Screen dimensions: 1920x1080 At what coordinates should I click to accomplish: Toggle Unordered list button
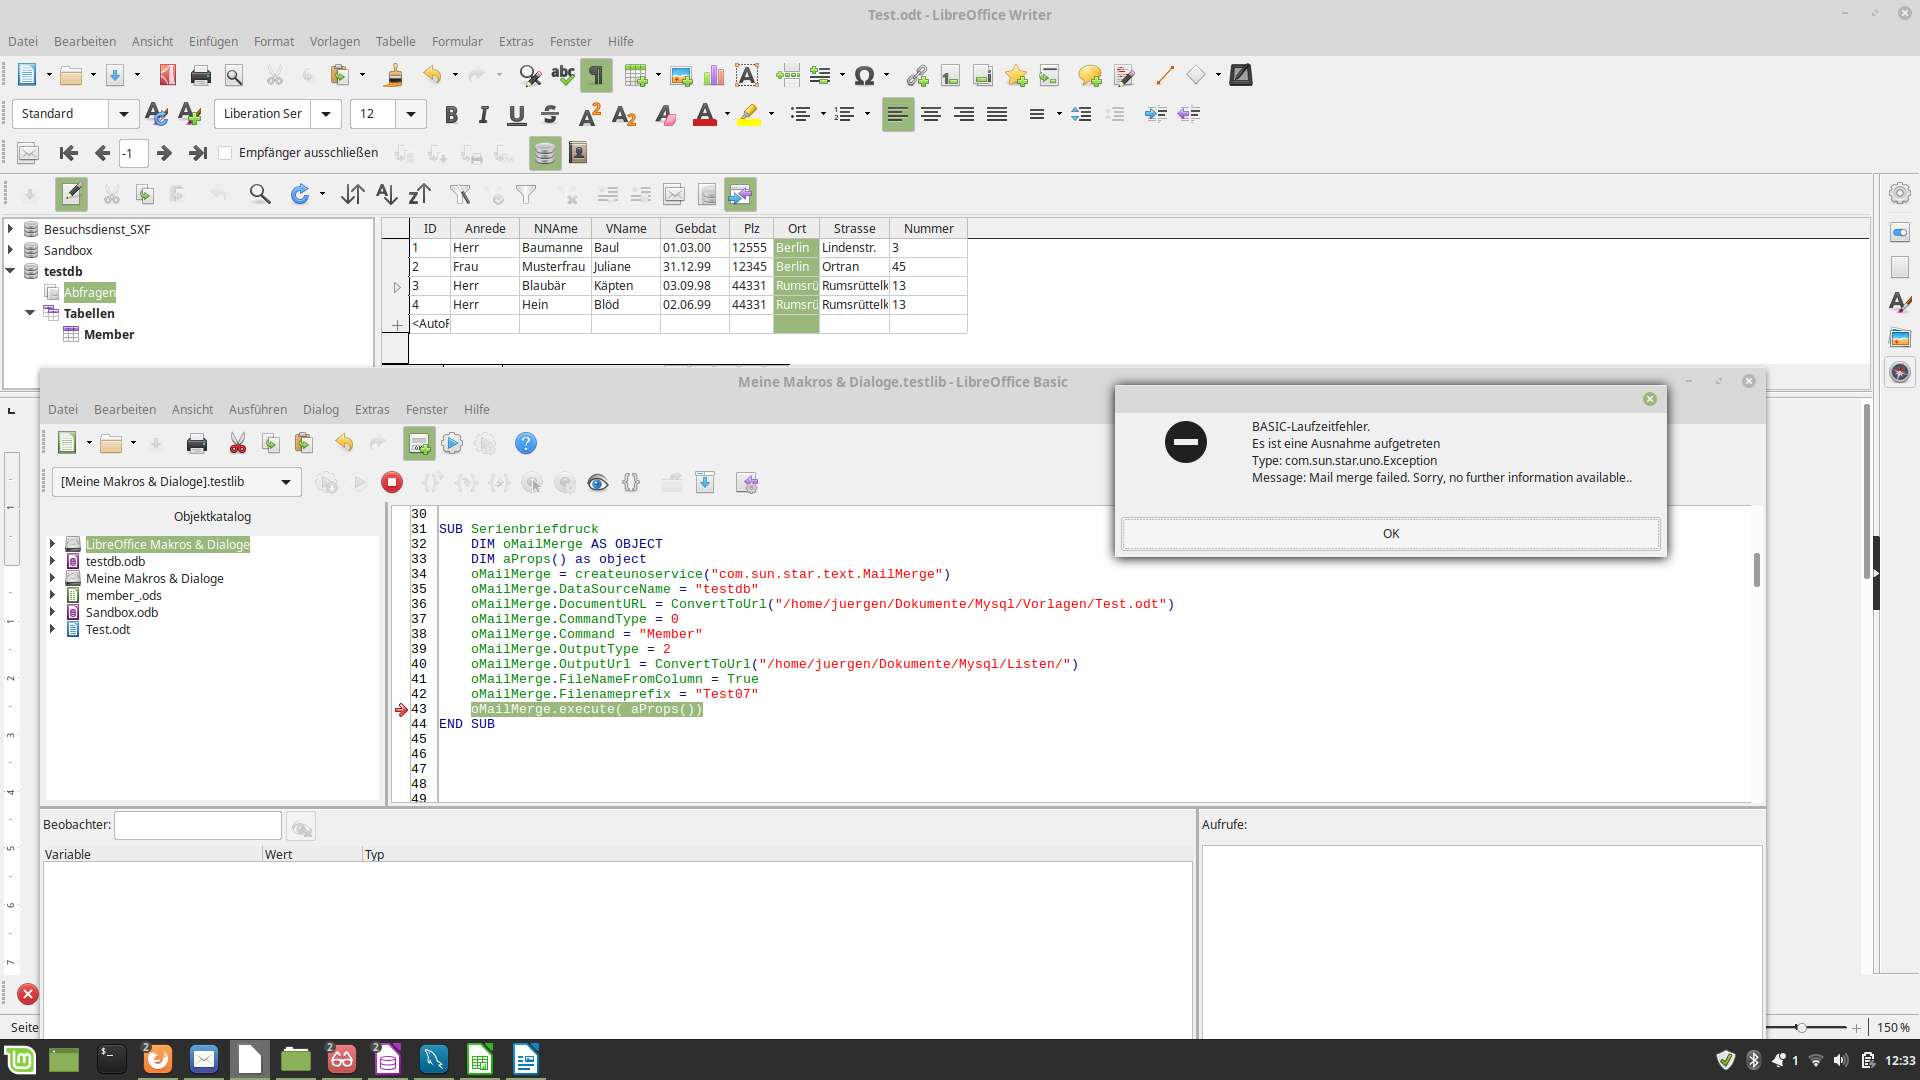click(x=800, y=114)
